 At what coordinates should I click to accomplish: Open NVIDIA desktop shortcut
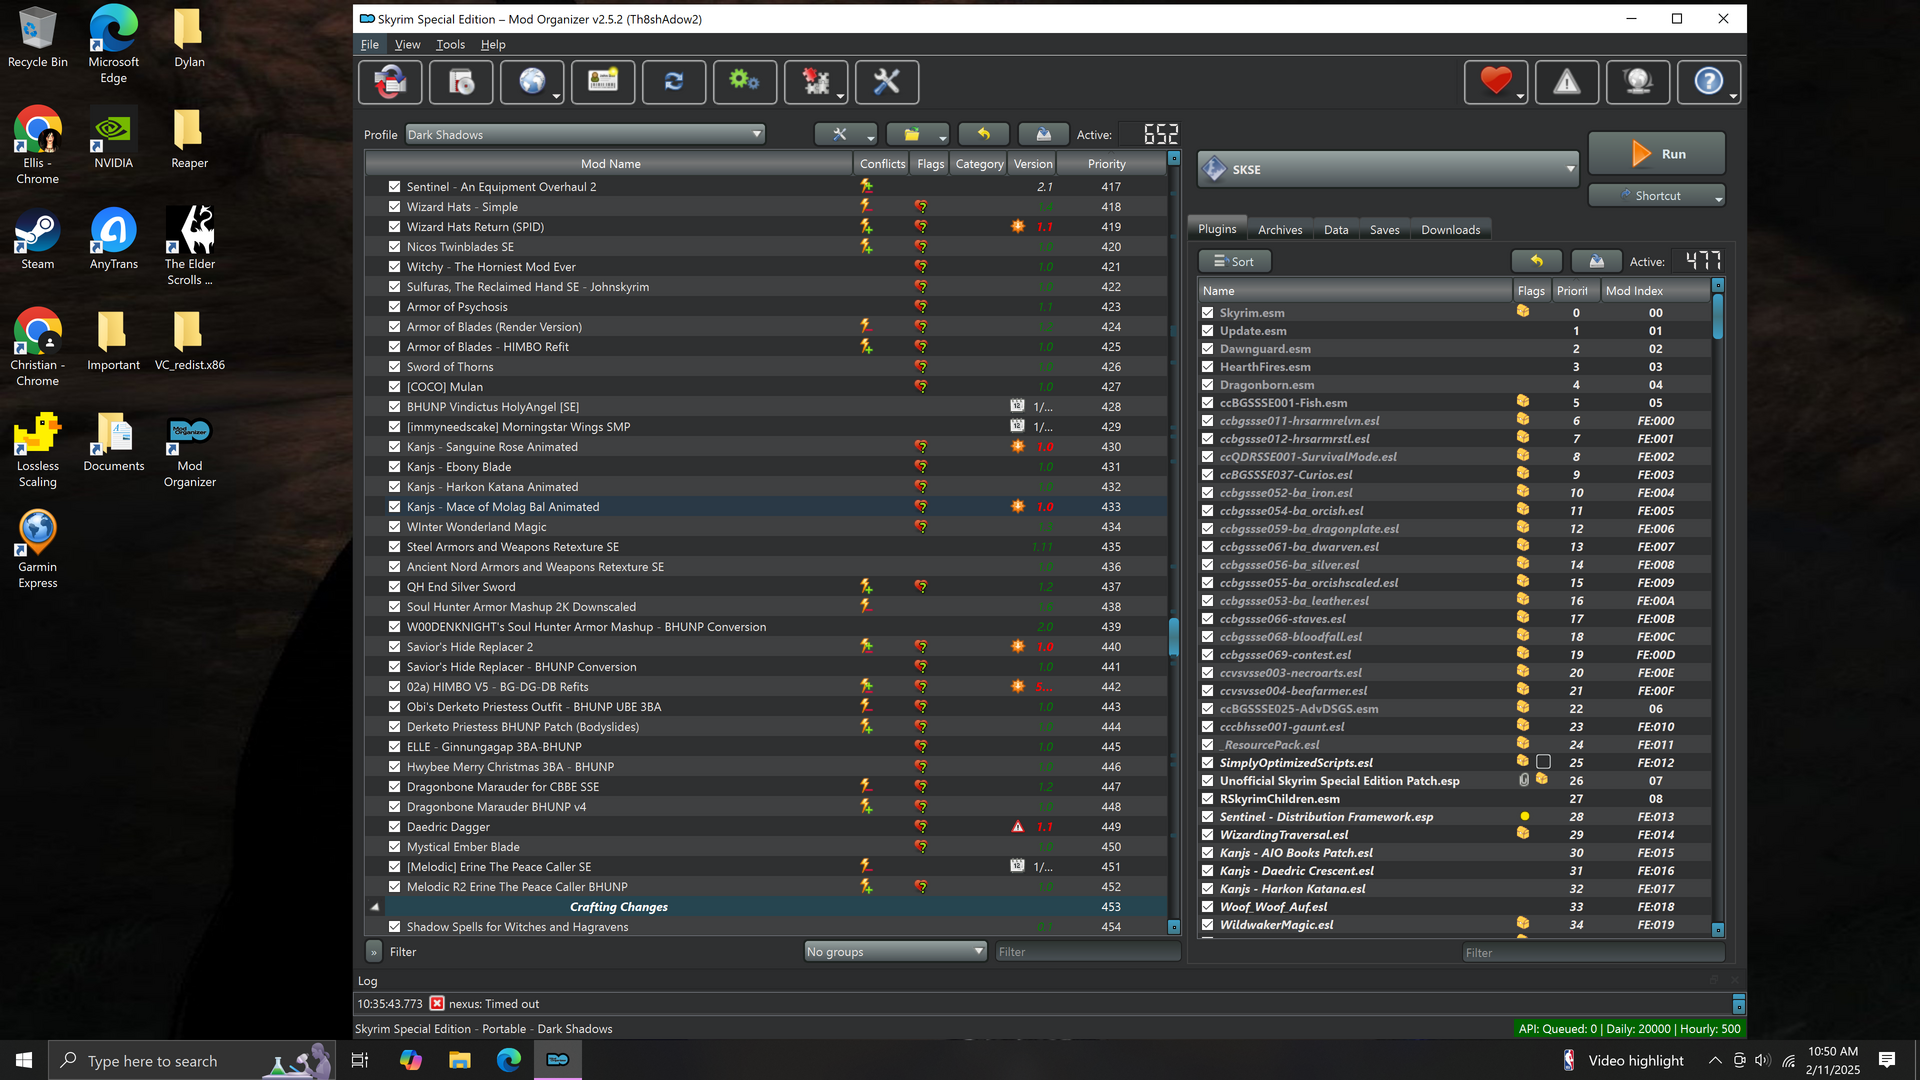coord(114,138)
